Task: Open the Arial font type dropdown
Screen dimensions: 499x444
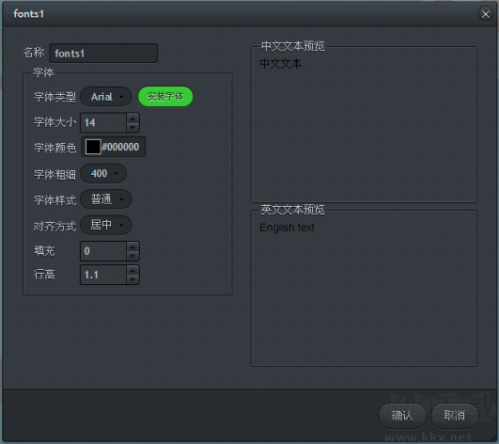Action: [x=106, y=97]
